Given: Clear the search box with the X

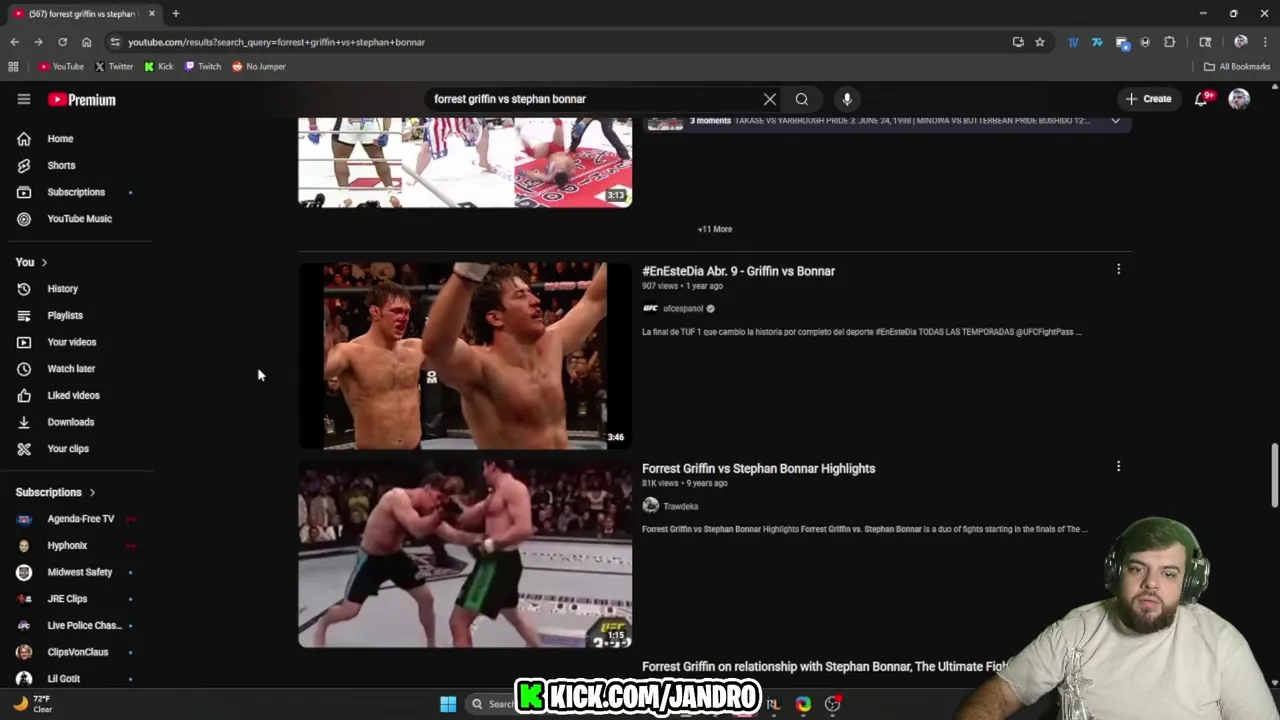Looking at the screenshot, I should [x=770, y=99].
